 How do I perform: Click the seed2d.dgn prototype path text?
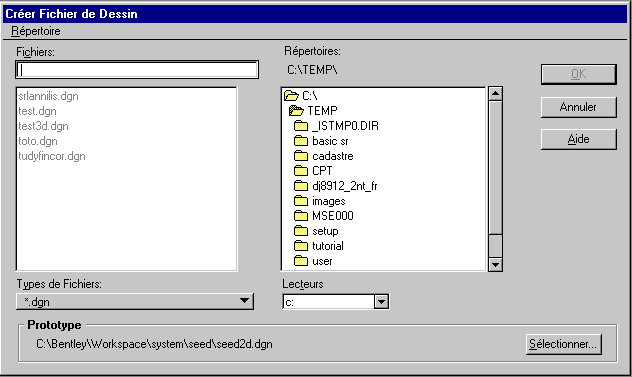154,344
